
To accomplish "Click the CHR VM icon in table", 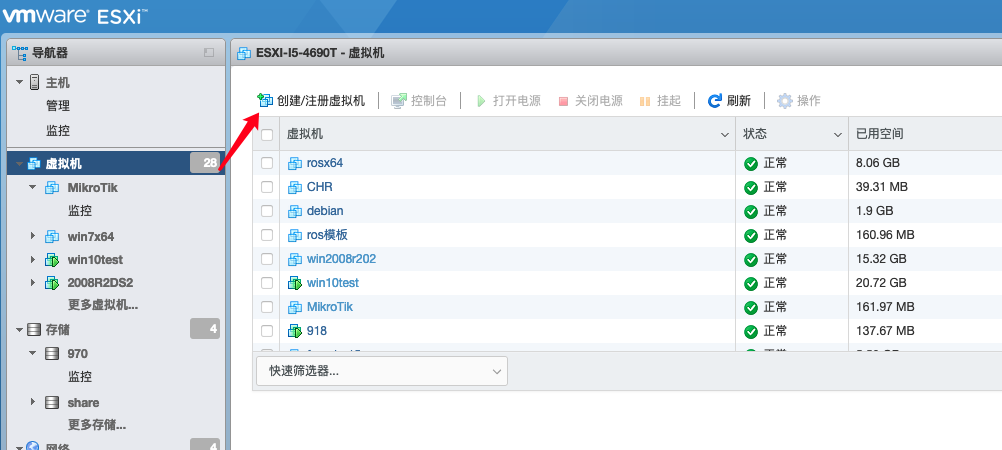I will [x=295, y=187].
